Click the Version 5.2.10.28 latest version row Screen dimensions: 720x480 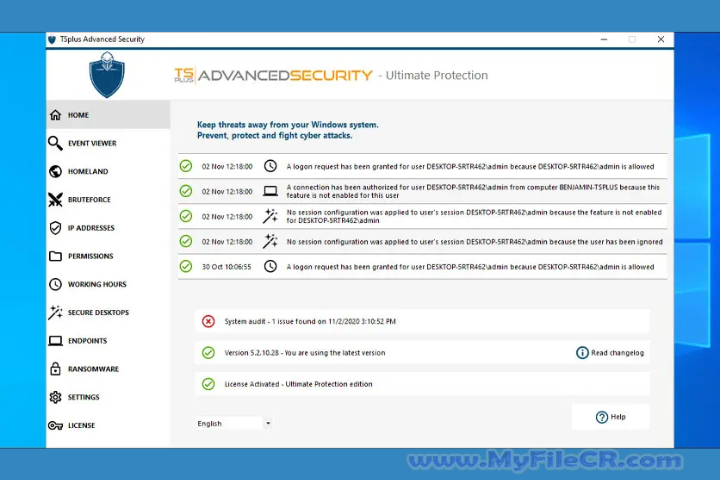tap(422, 353)
